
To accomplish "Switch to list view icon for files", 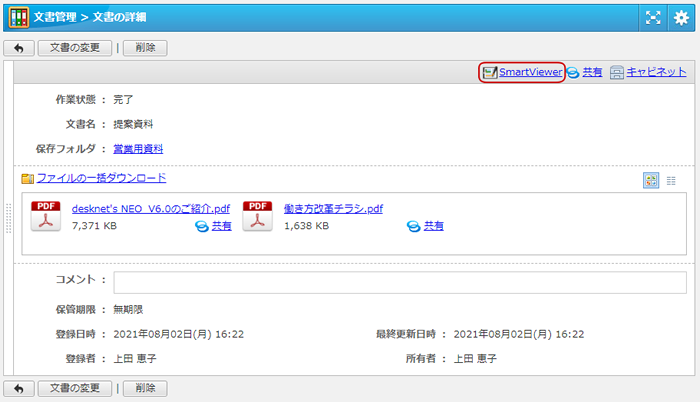I will [671, 180].
